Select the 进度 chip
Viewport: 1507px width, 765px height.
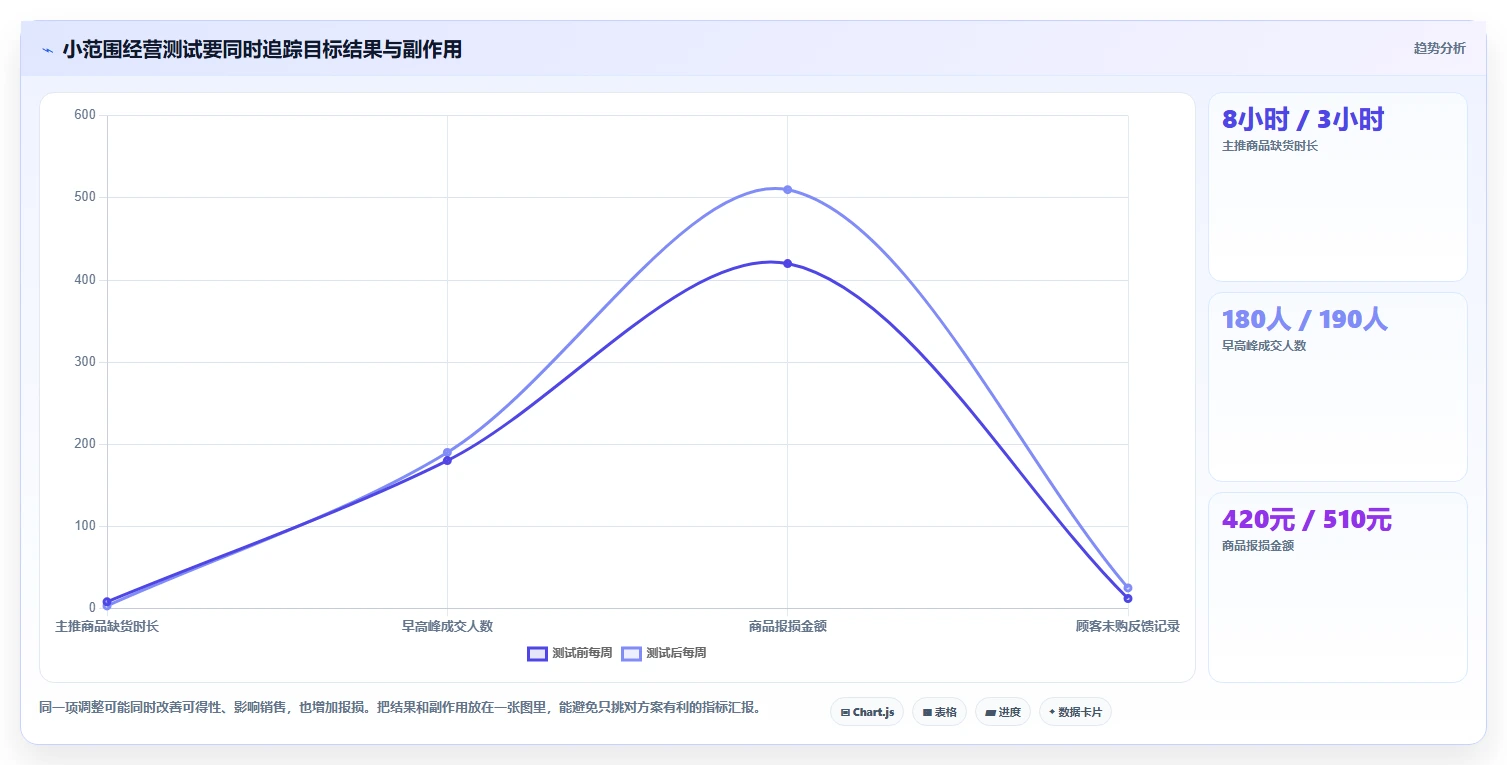[x=1003, y=712]
